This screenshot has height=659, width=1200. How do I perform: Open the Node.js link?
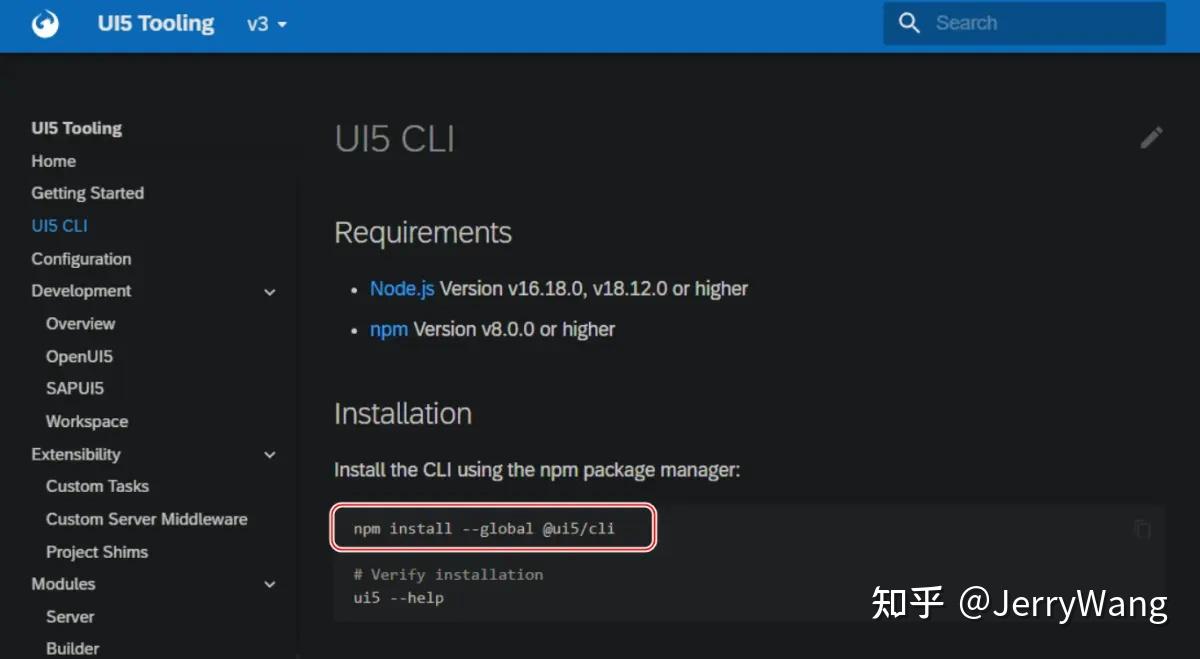[401, 288]
